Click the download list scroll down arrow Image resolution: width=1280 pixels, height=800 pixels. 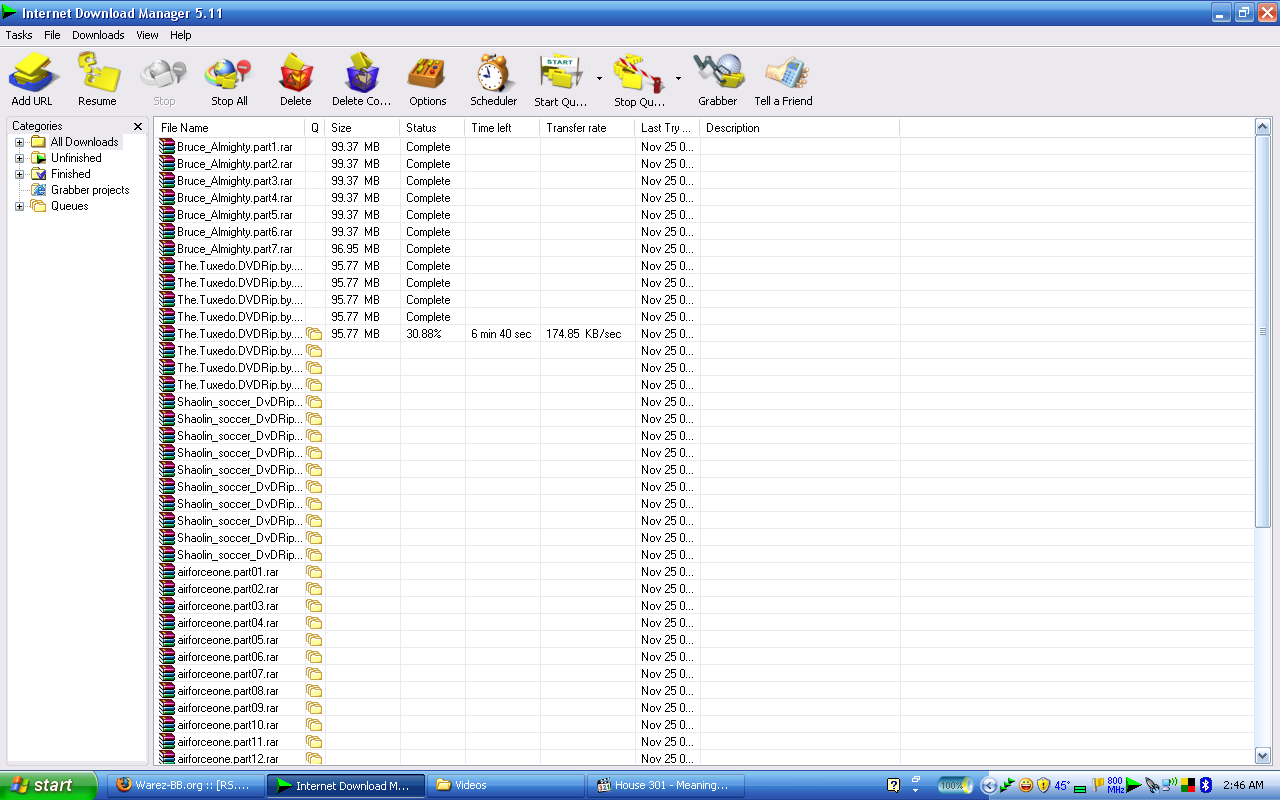pyautogui.click(x=1262, y=756)
